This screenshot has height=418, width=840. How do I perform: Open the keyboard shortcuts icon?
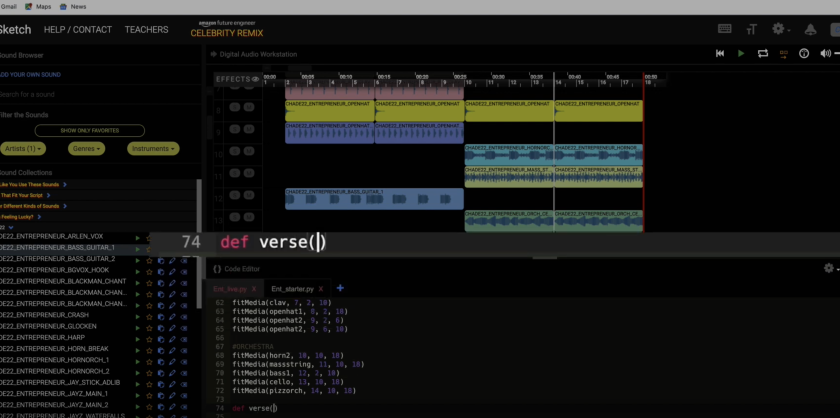tap(725, 29)
